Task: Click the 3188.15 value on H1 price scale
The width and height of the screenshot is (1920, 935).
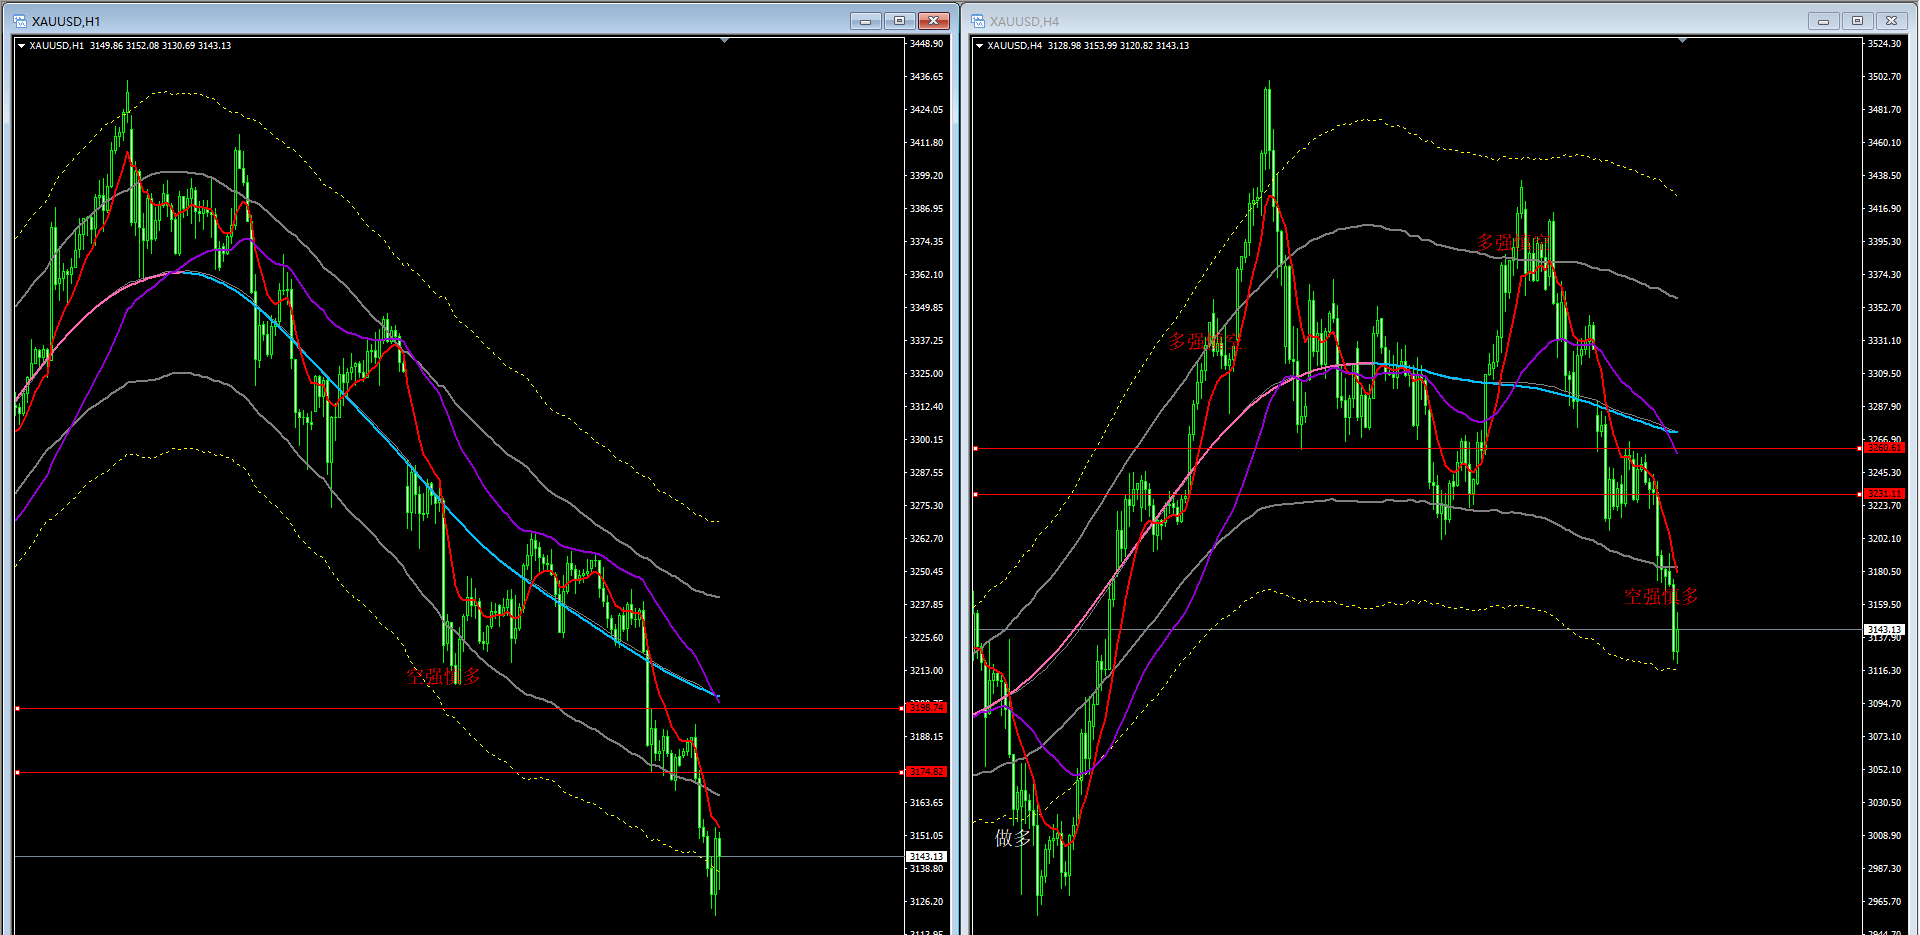Action: click(x=926, y=737)
